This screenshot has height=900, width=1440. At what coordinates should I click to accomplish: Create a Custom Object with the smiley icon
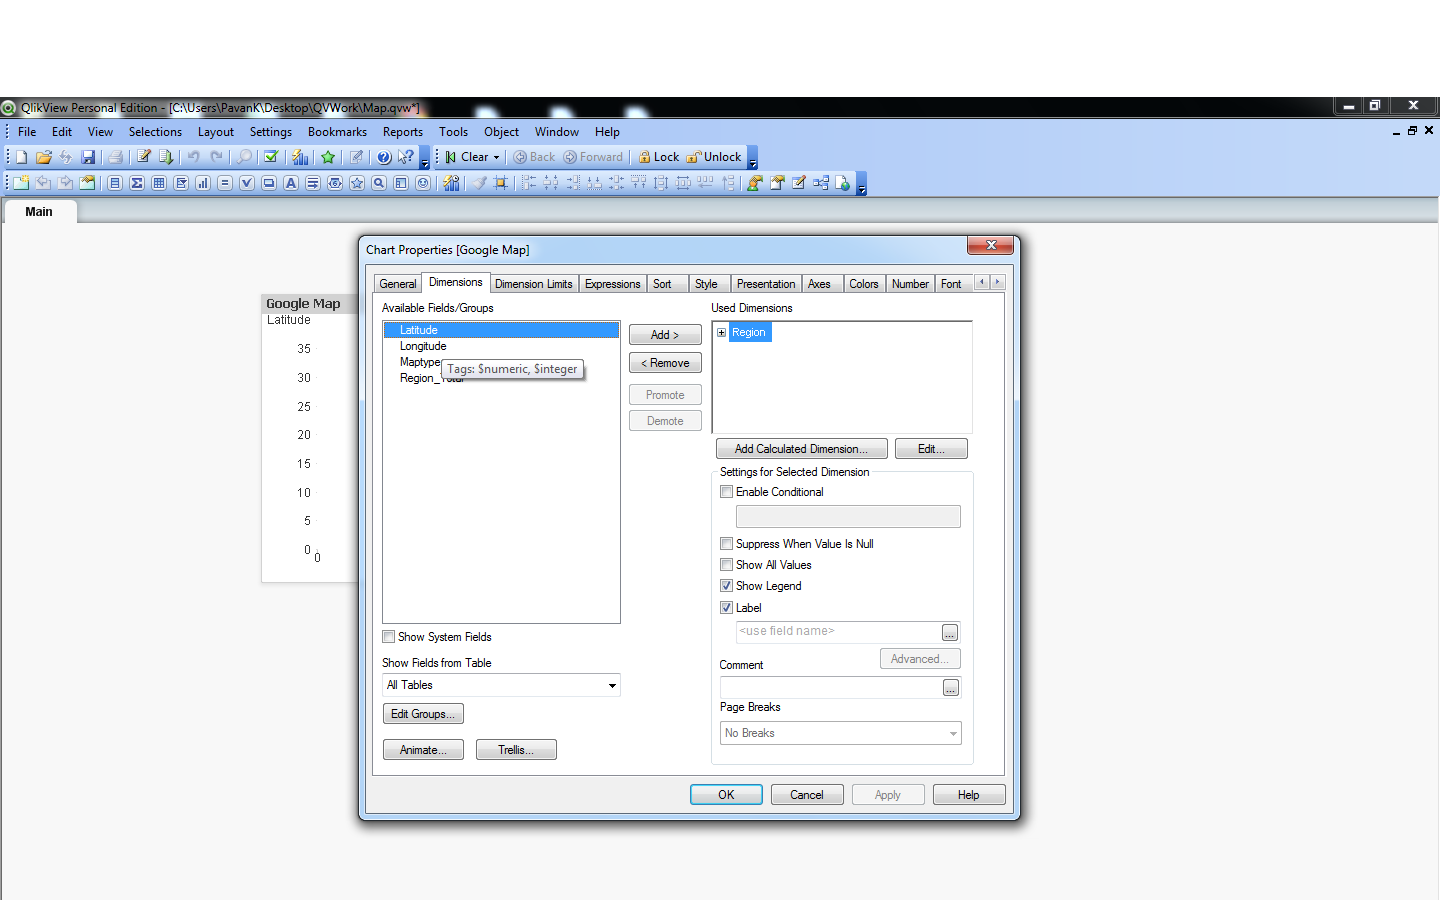click(x=423, y=183)
